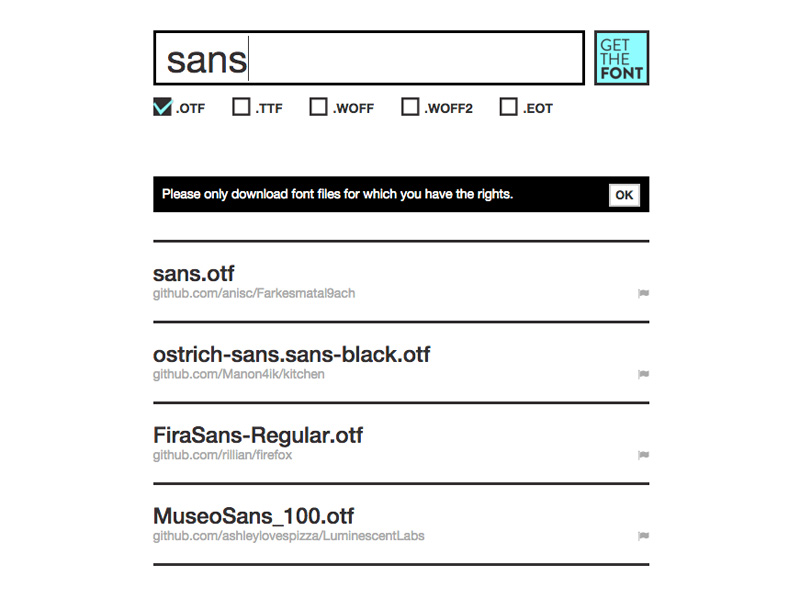Dismiss the rights notice with OK
This screenshot has width=800, height=599.
point(624,194)
